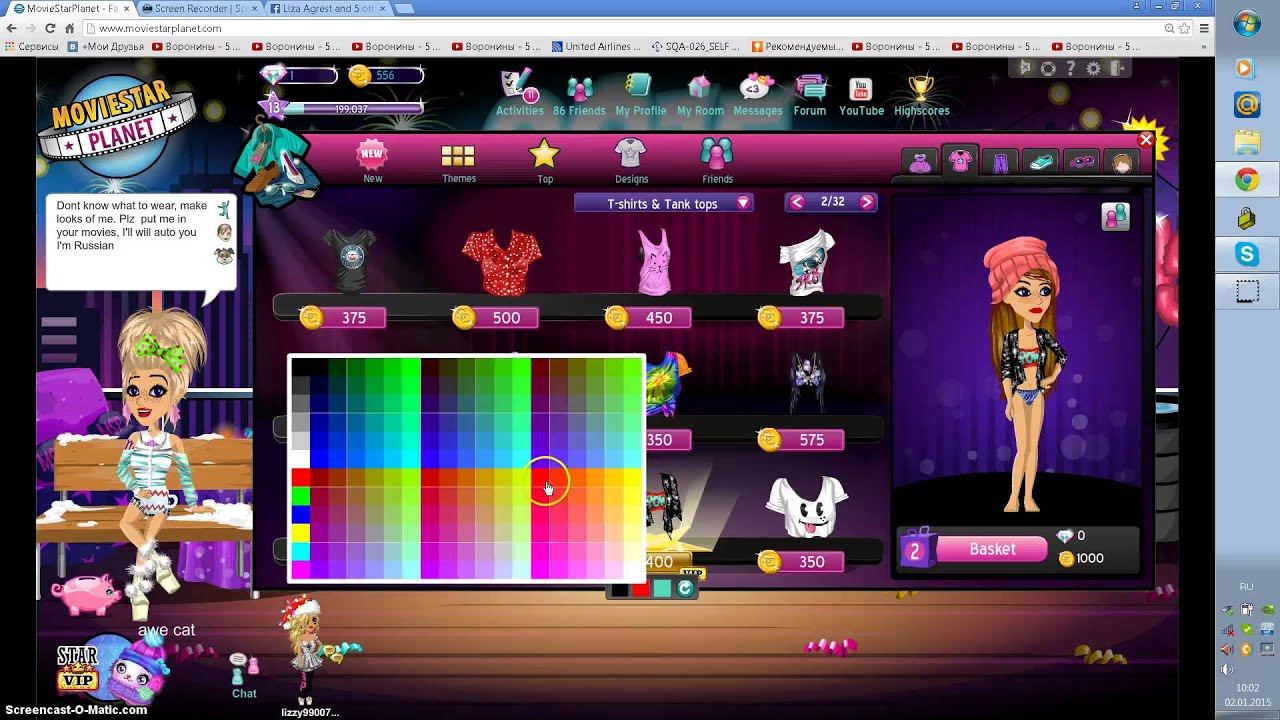Open the Messages speech bubble
This screenshot has width=1280, height=720.
[x=757, y=88]
